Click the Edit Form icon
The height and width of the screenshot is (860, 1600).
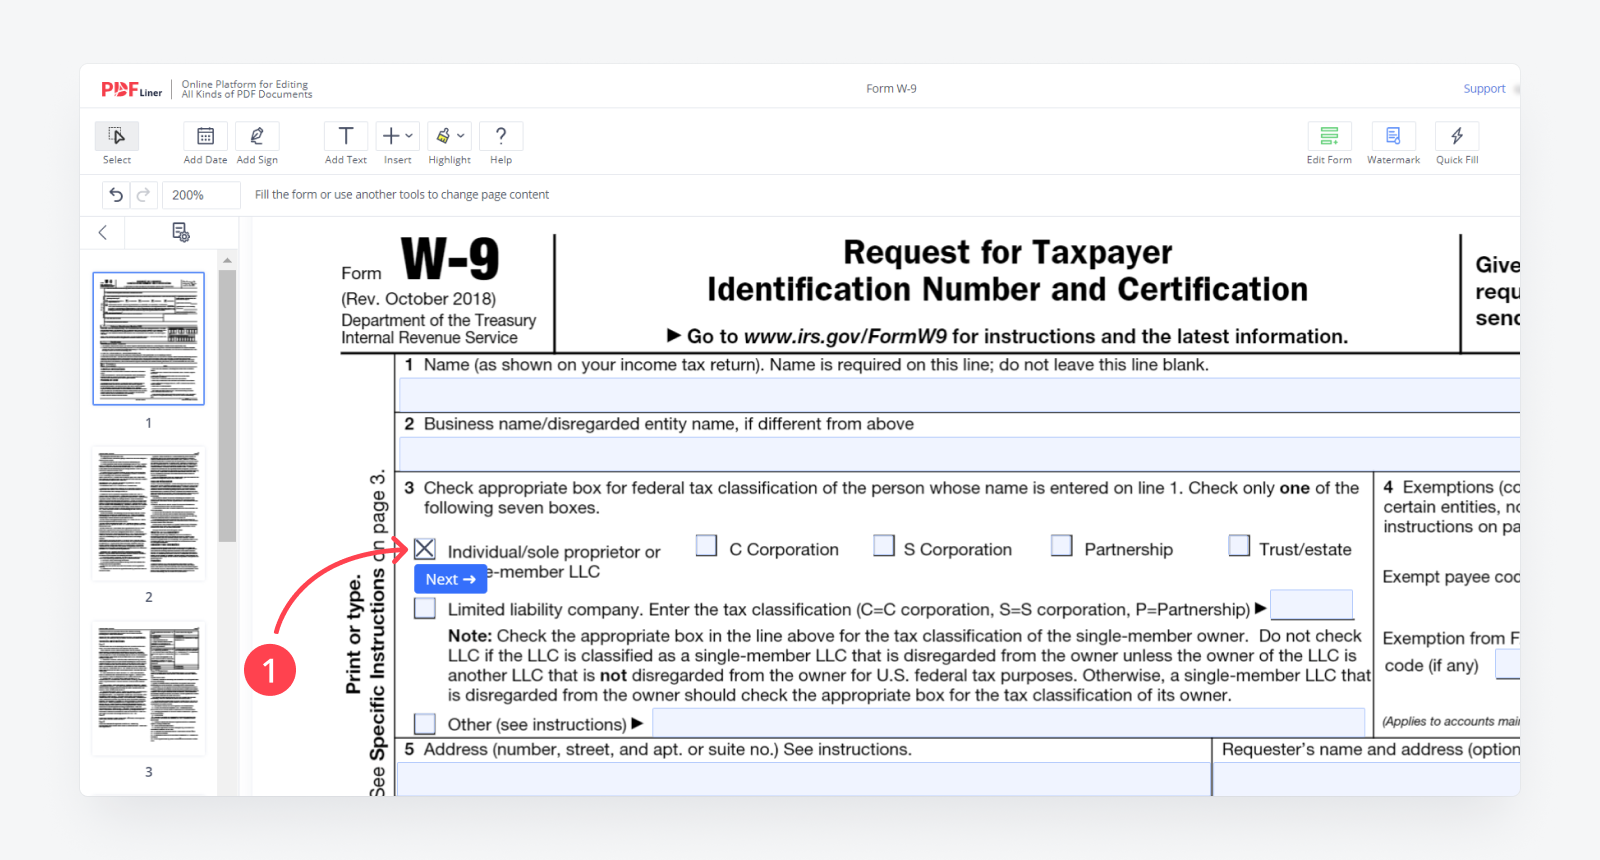pos(1329,136)
